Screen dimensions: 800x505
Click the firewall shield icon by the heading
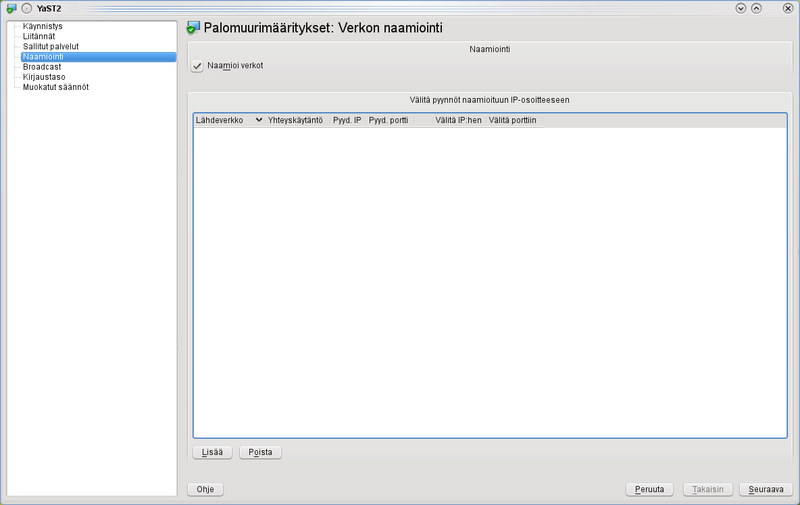(194, 28)
